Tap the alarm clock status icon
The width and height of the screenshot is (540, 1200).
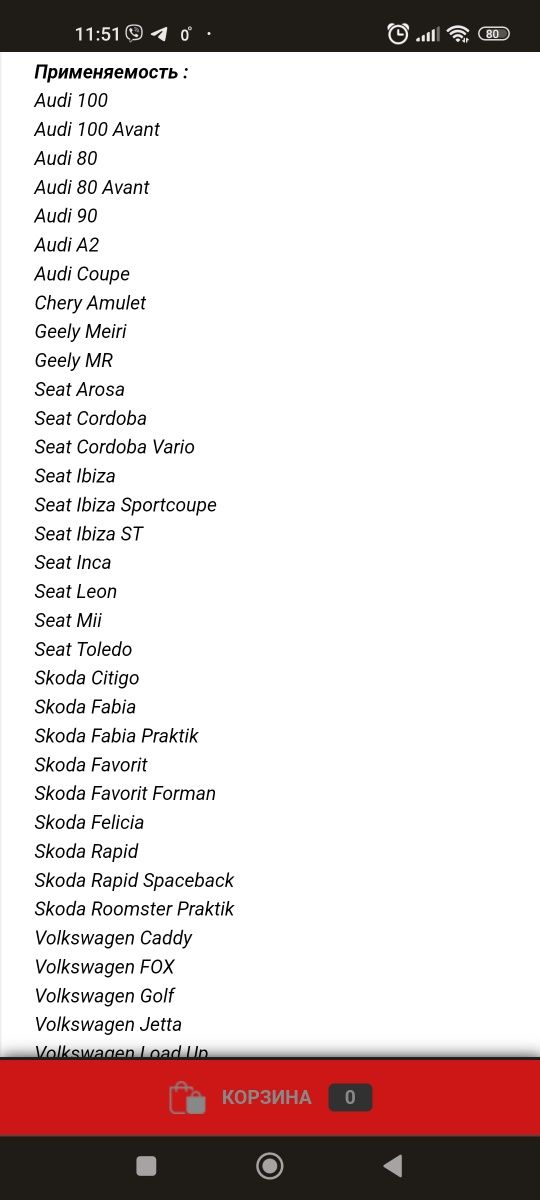point(398,33)
